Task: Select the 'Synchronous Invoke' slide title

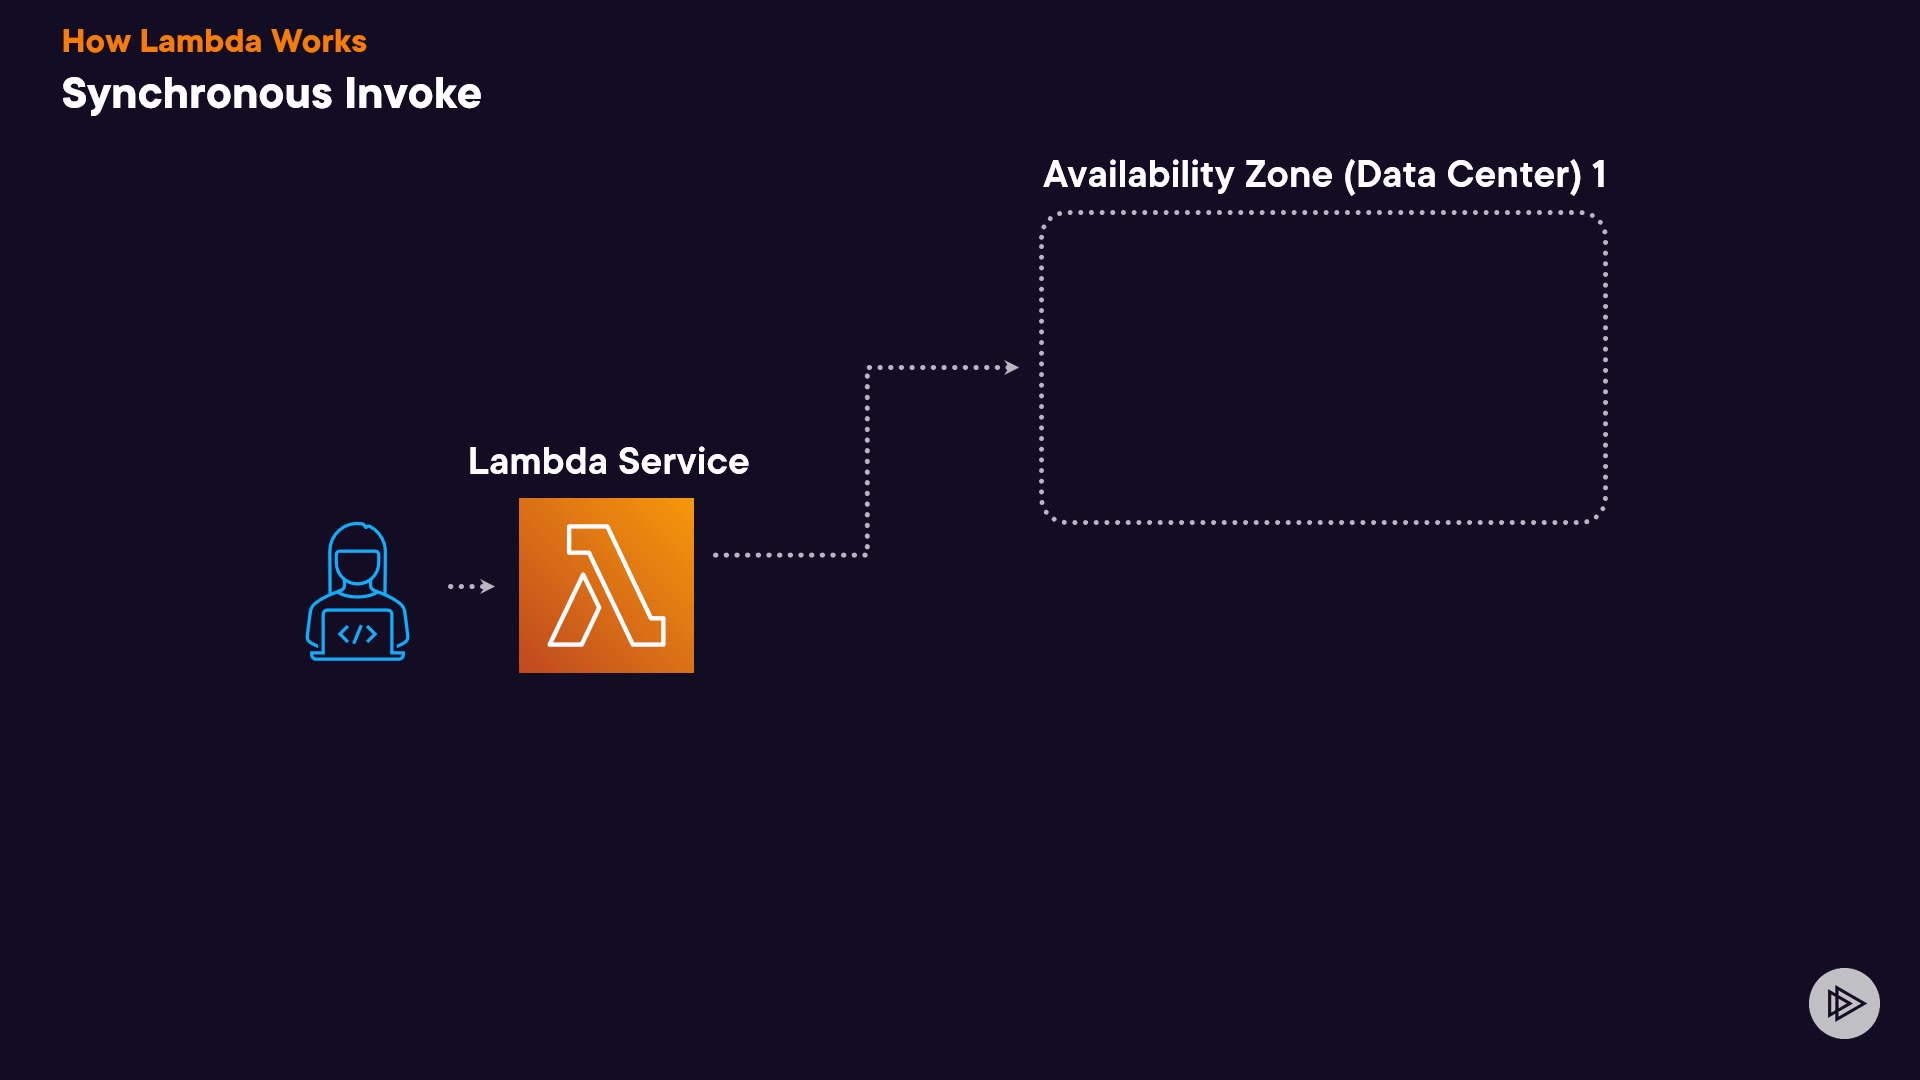Action: tap(271, 94)
